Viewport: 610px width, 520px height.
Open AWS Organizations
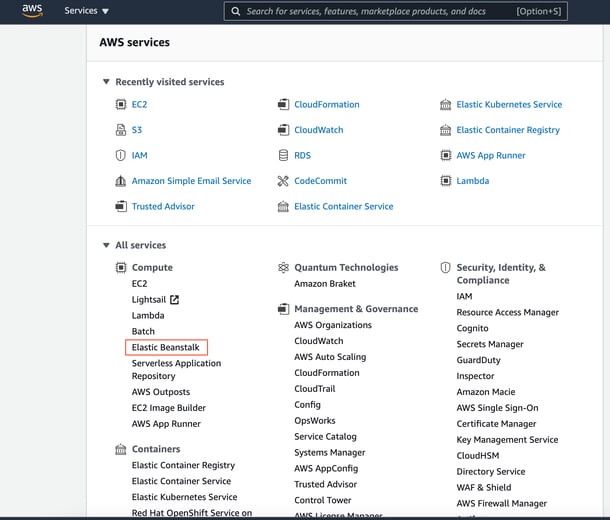333,325
